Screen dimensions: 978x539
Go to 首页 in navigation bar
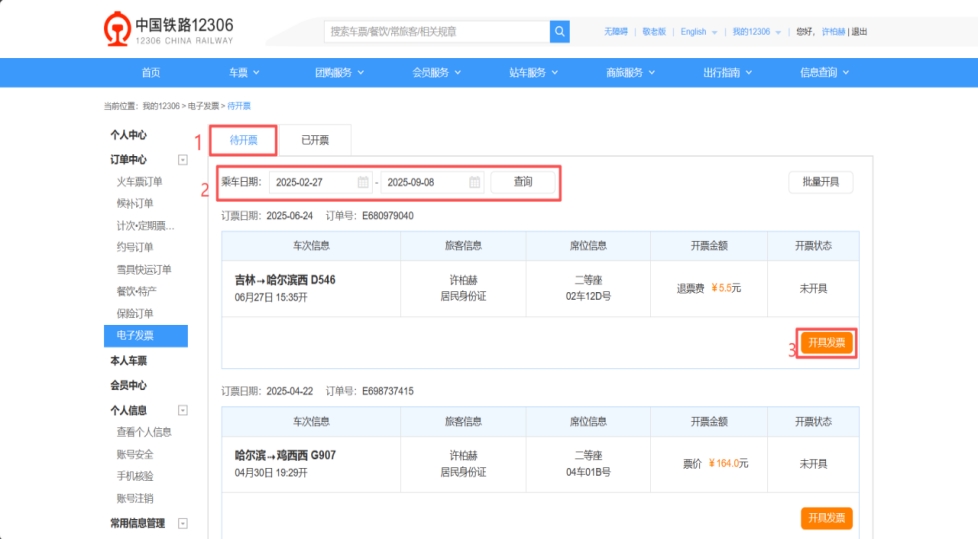[x=151, y=72]
